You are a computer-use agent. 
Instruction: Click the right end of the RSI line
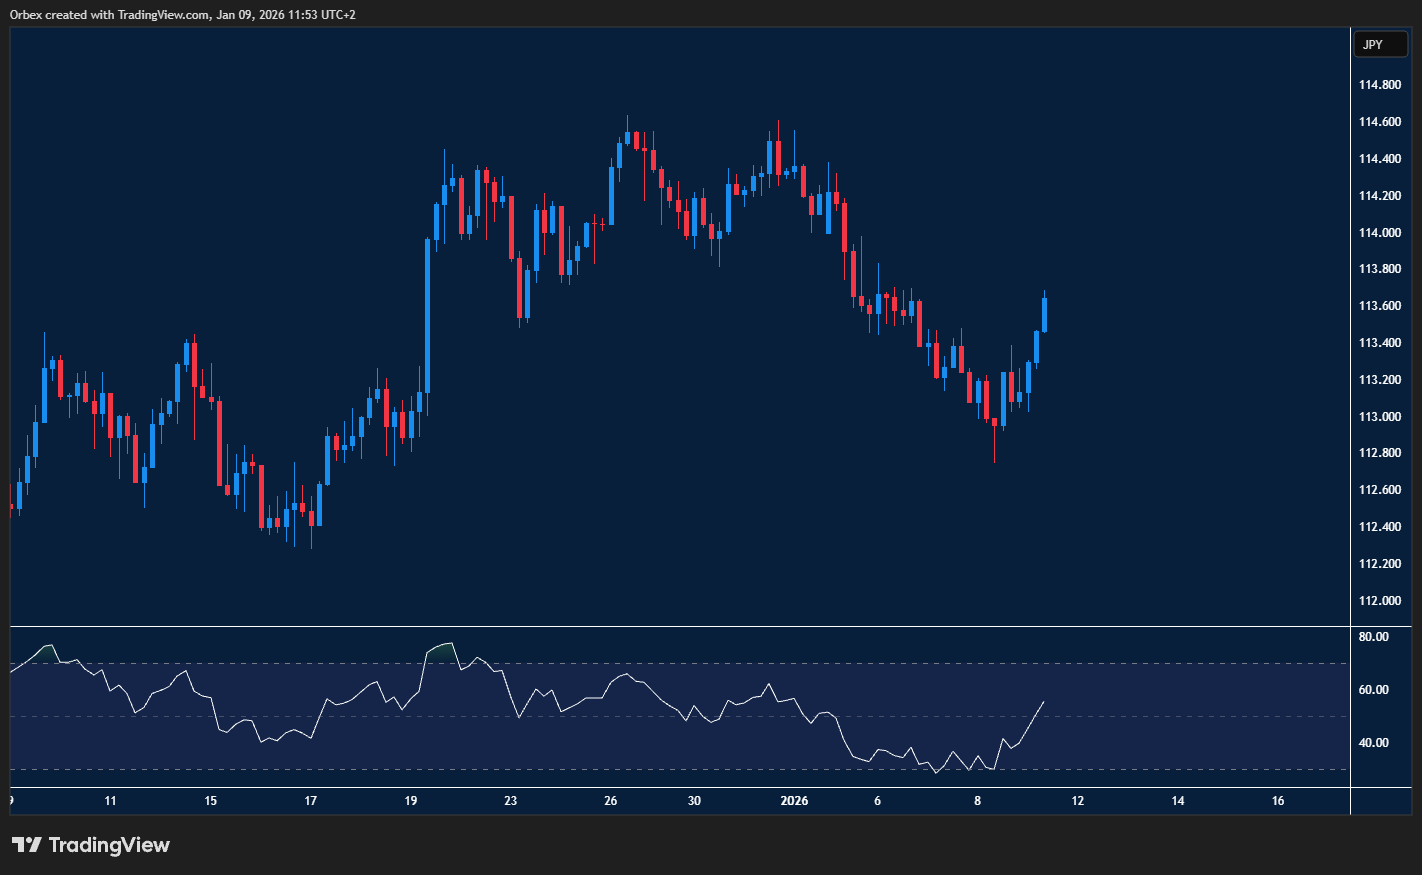click(1044, 702)
